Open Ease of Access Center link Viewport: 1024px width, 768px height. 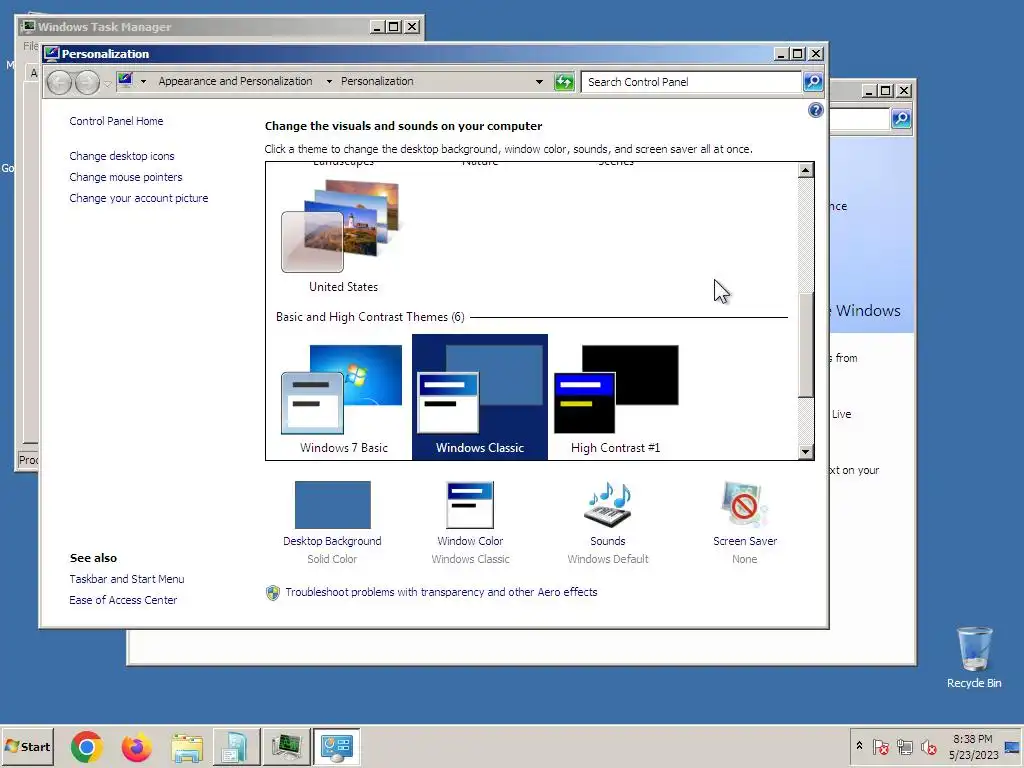tap(123, 600)
